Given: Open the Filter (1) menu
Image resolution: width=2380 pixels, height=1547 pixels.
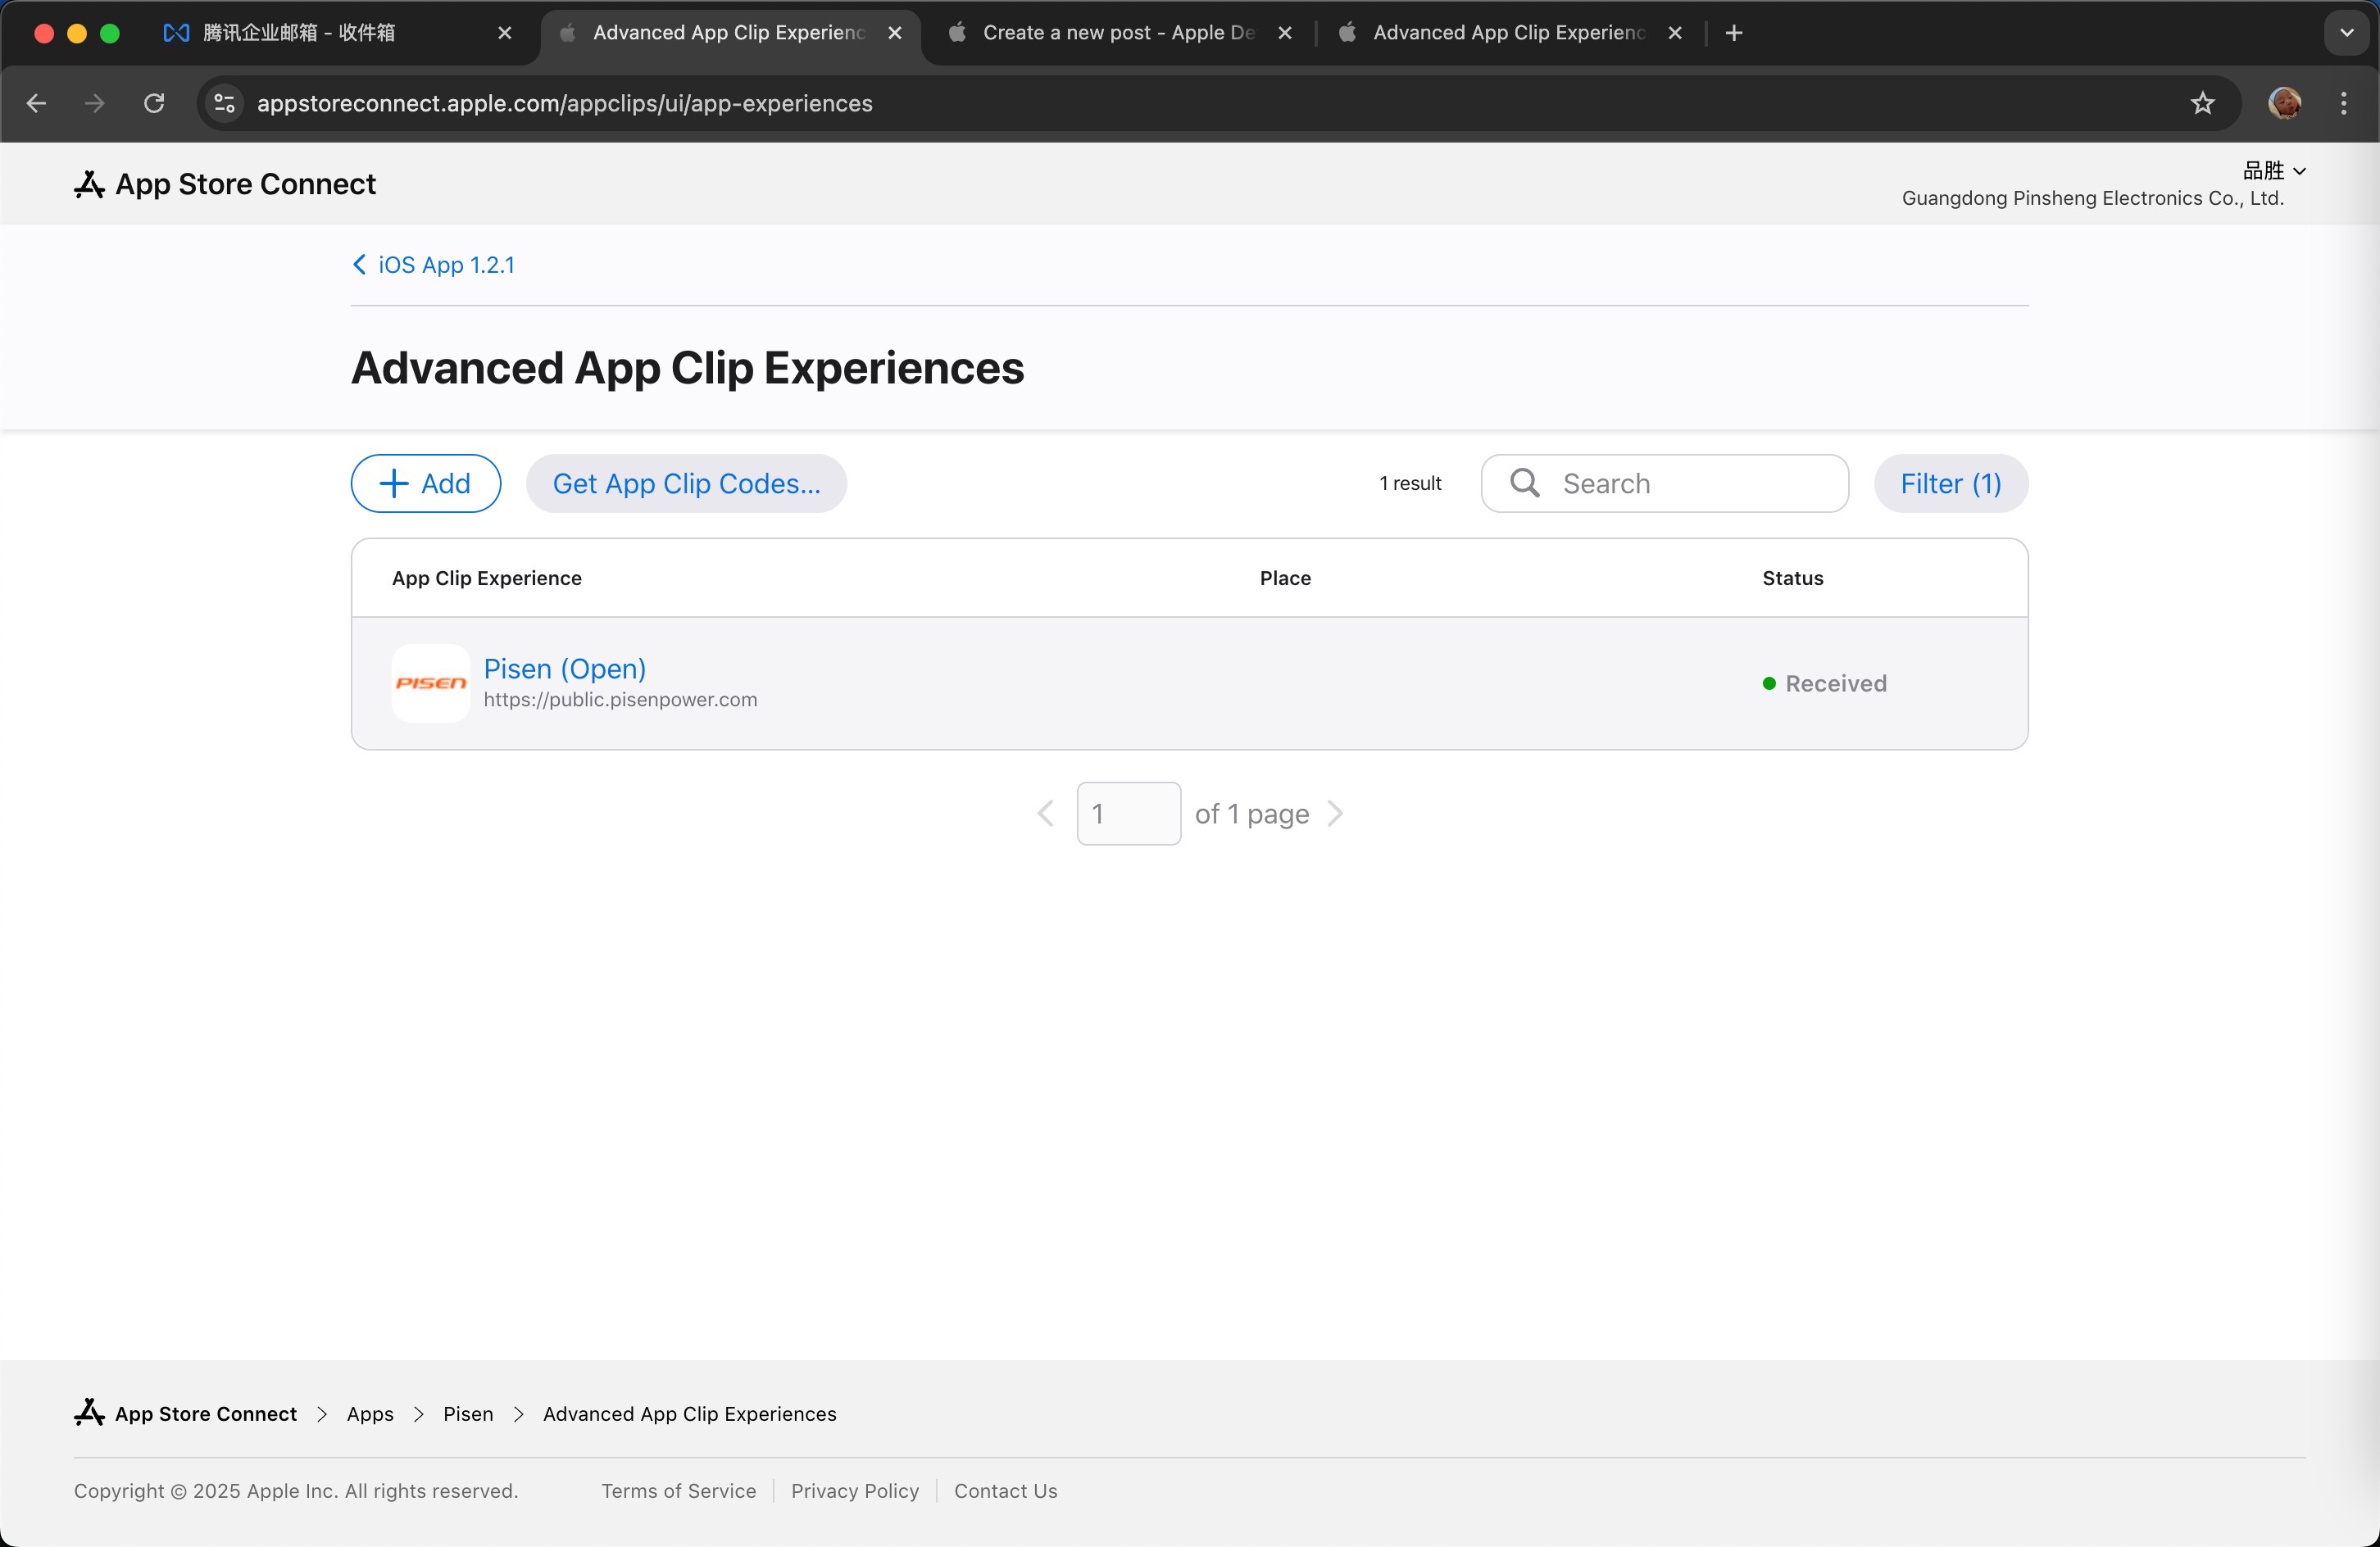Looking at the screenshot, I should (1951, 484).
